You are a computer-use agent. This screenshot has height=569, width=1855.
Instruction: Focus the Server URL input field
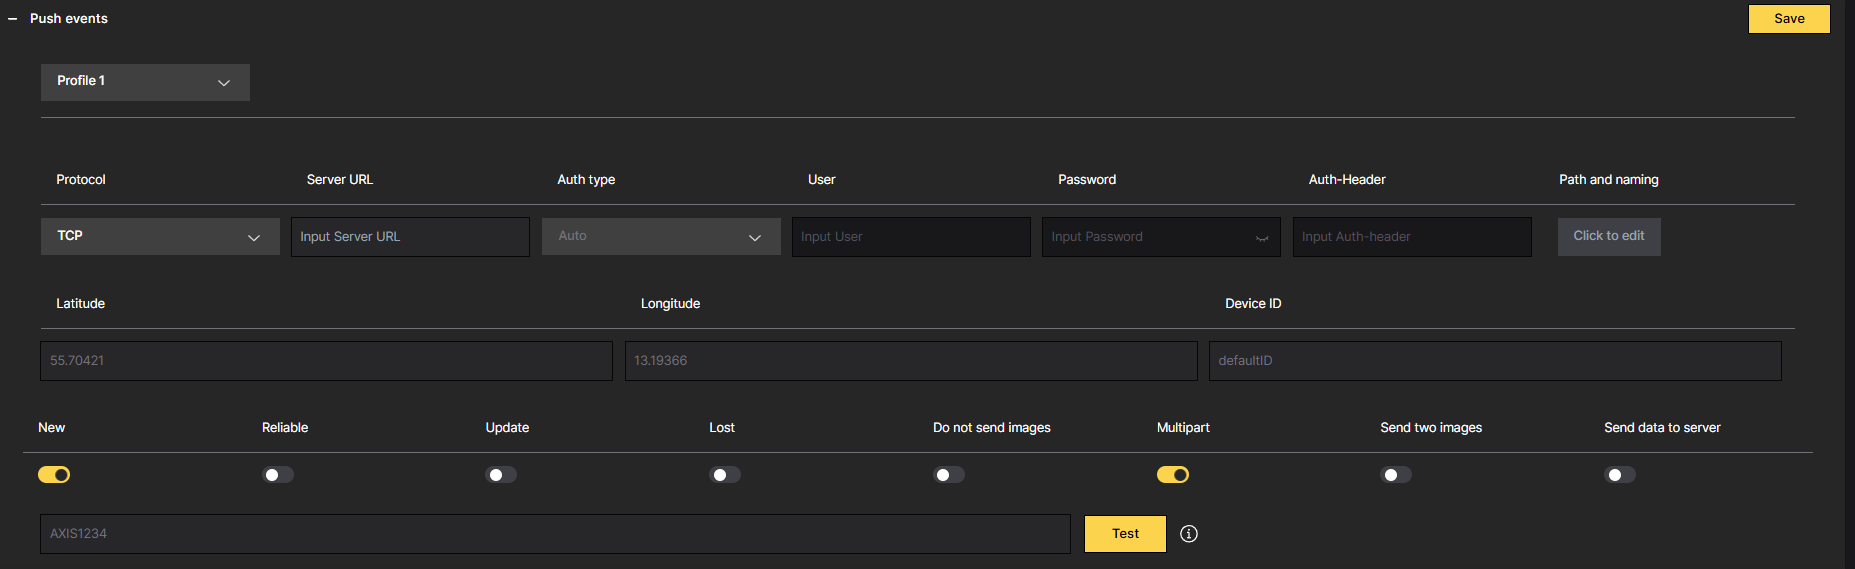(410, 237)
